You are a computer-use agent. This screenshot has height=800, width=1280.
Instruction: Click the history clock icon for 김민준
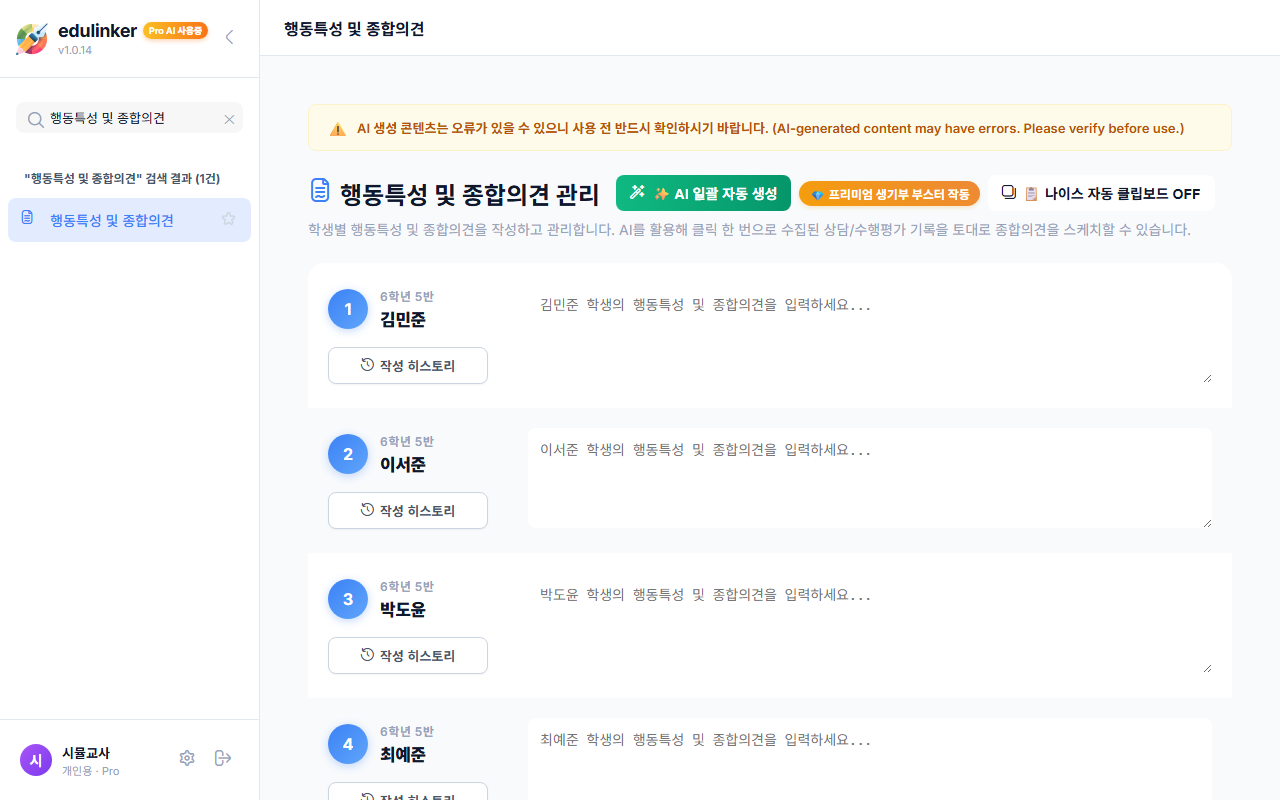pyautogui.click(x=368, y=365)
